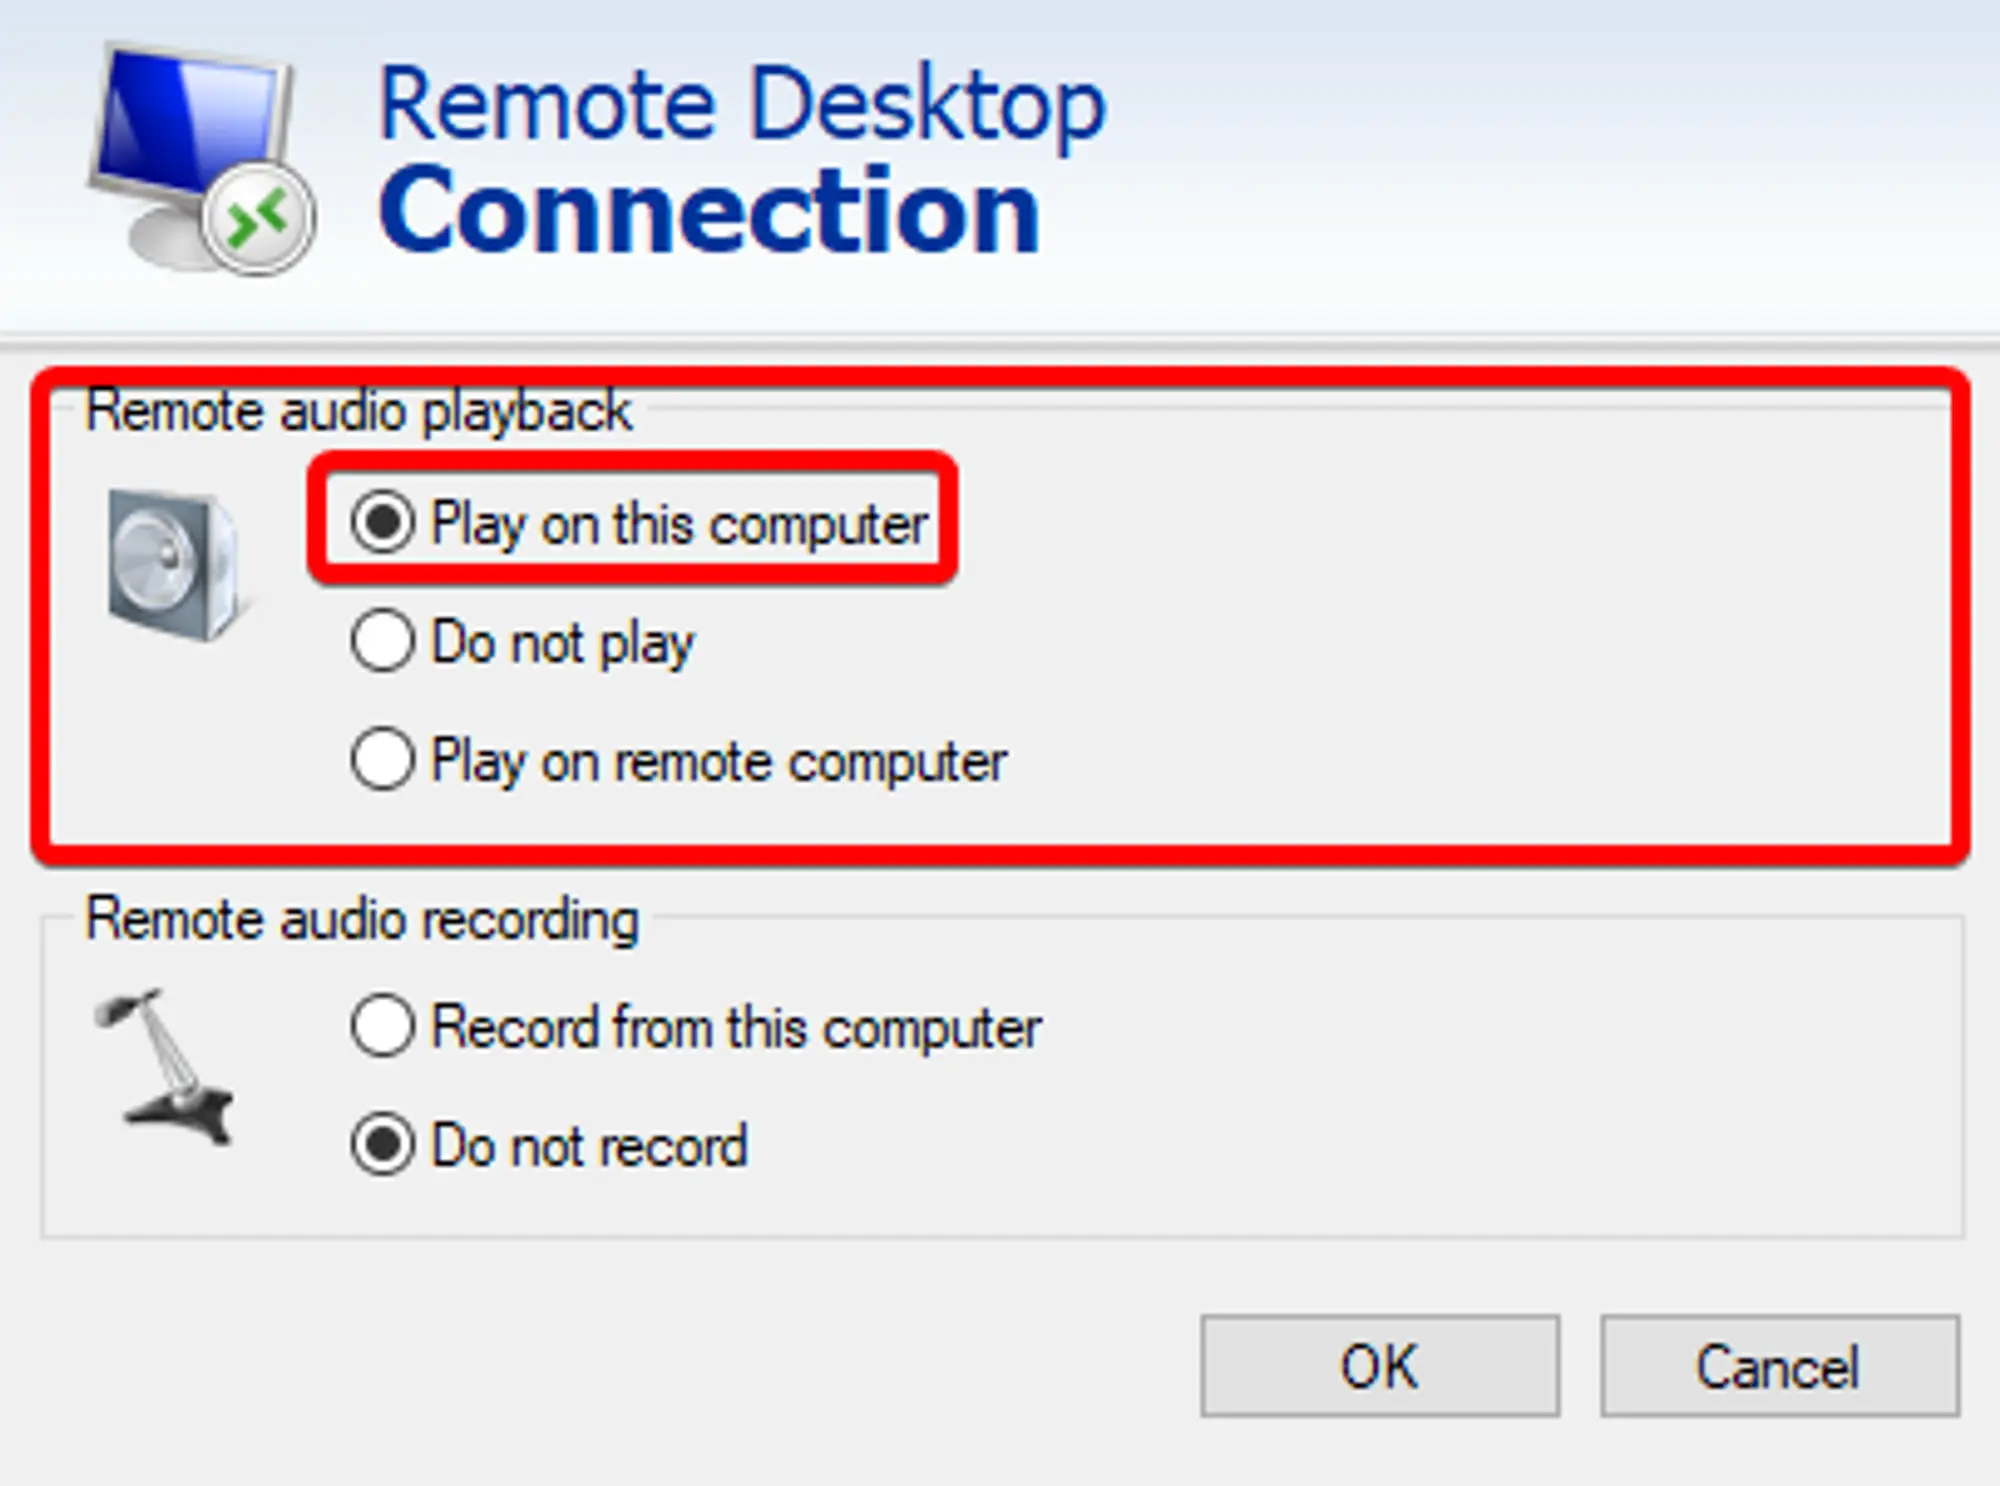Choose Do not play for remote audio
Screen dimensions: 2000x1486
click(x=384, y=643)
